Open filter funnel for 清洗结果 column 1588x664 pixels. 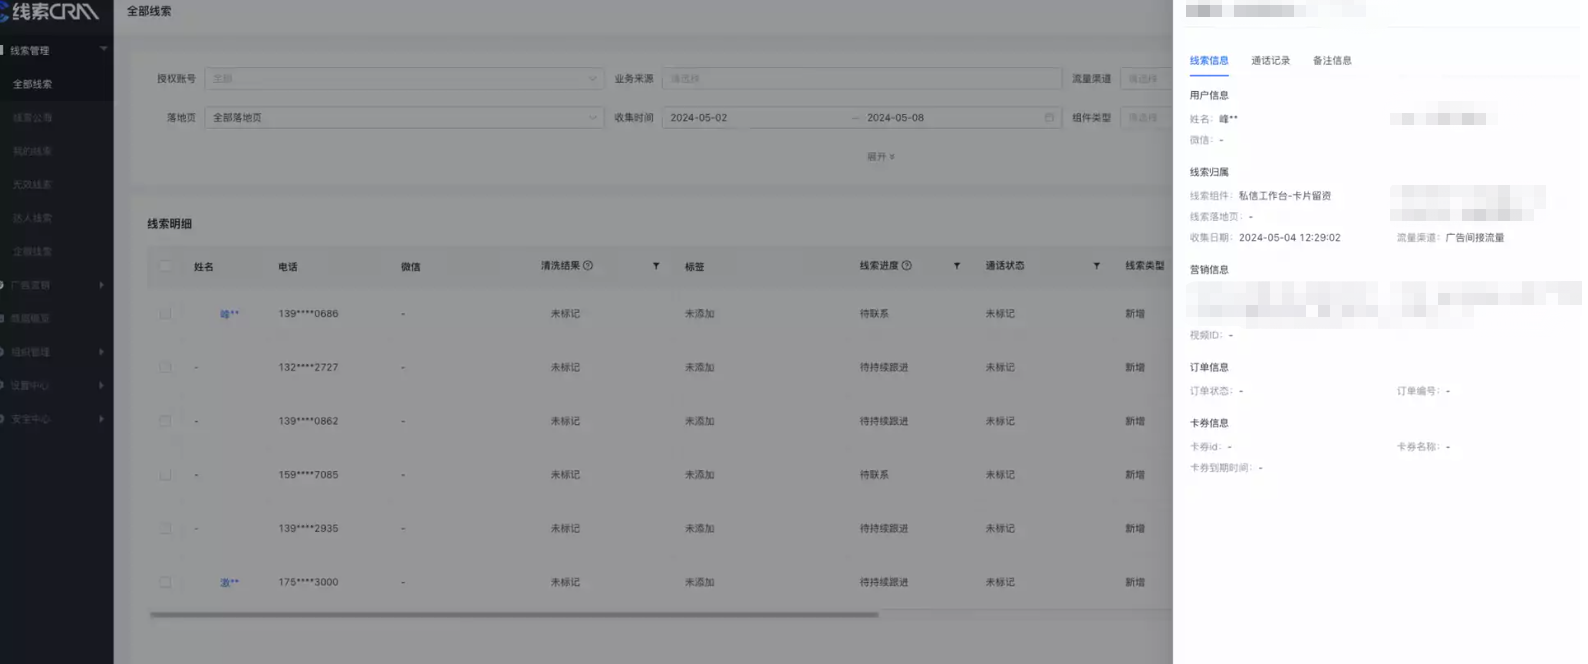[x=656, y=266]
